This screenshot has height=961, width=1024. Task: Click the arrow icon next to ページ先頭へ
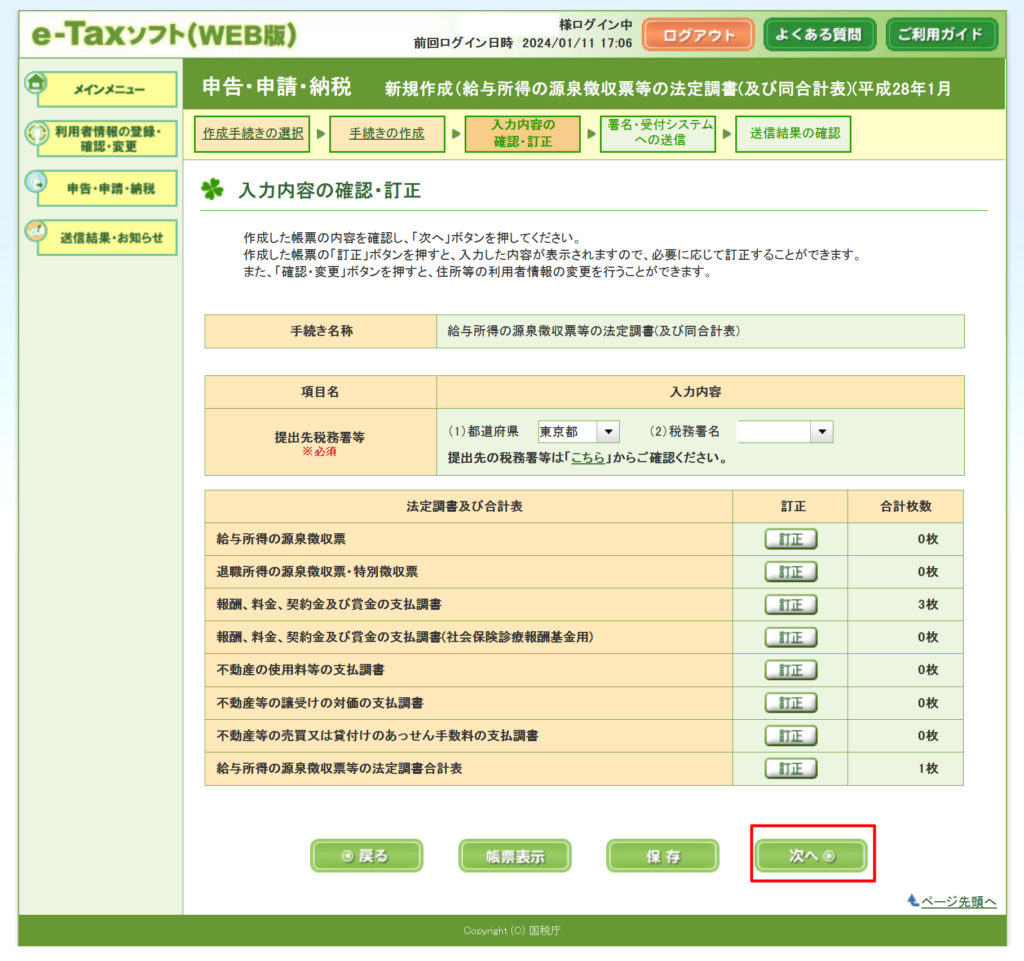(912, 900)
